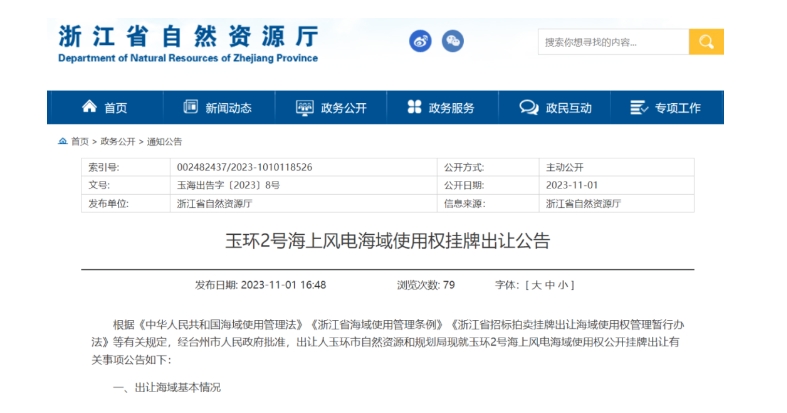Click the 政务服务 four-squares icon
The image size is (787, 413).
pyautogui.click(x=415, y=106)
